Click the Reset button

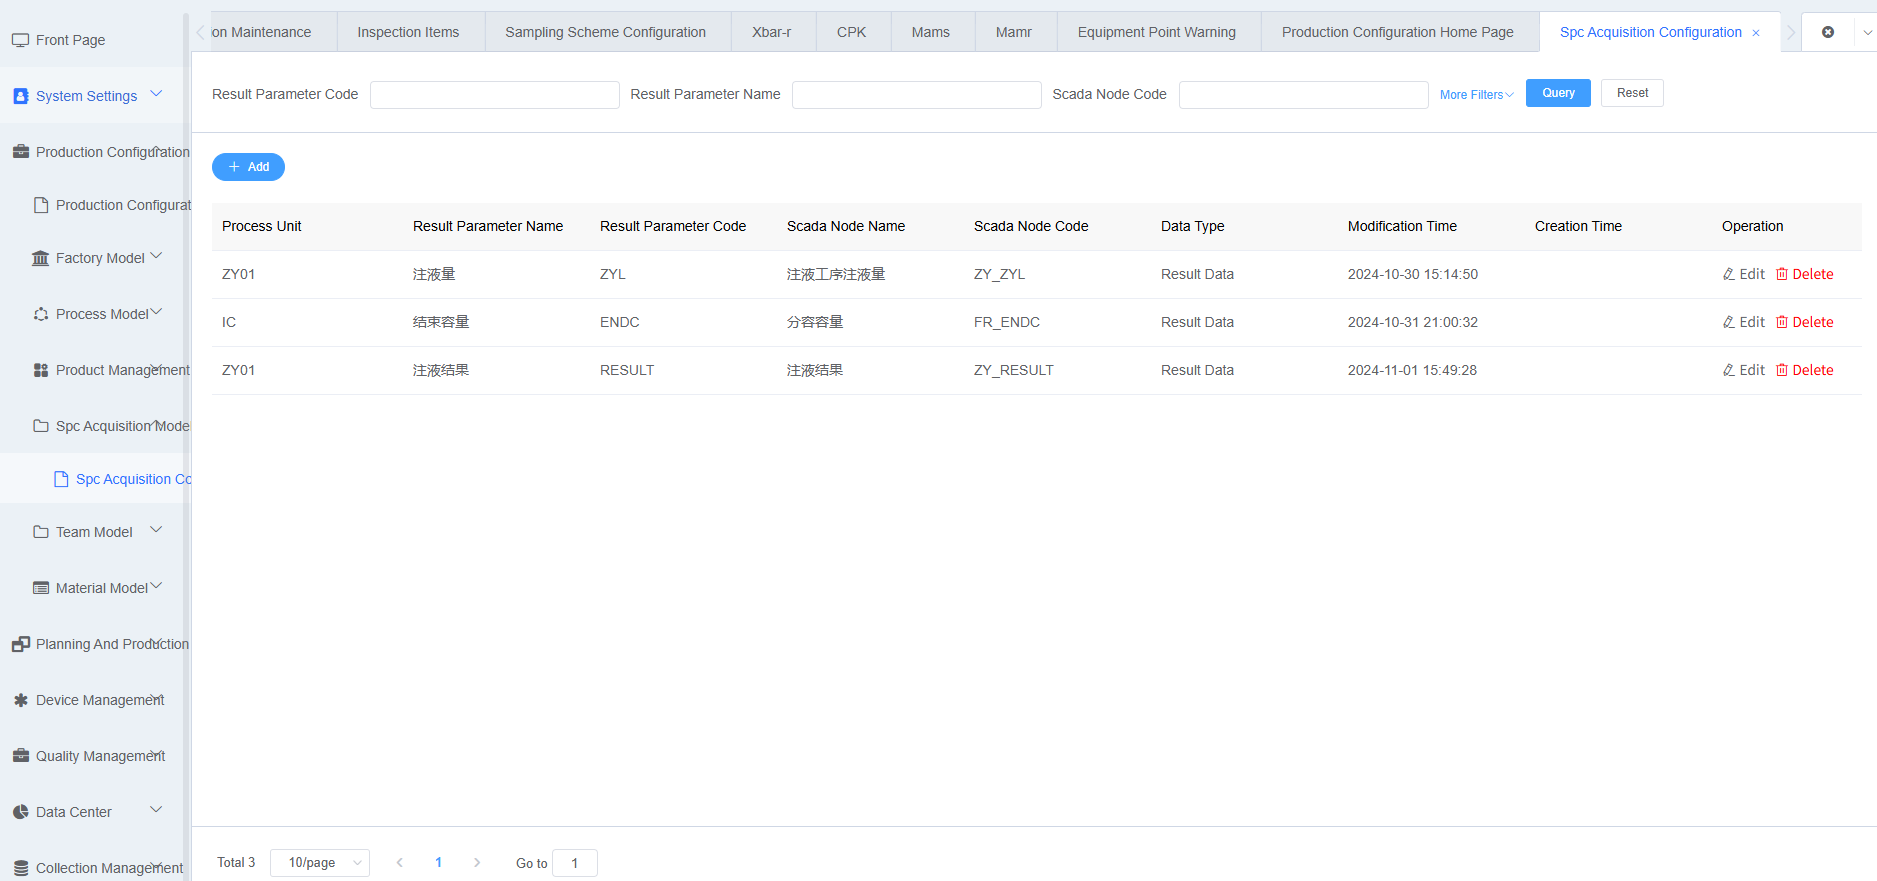pos(1632,93)
